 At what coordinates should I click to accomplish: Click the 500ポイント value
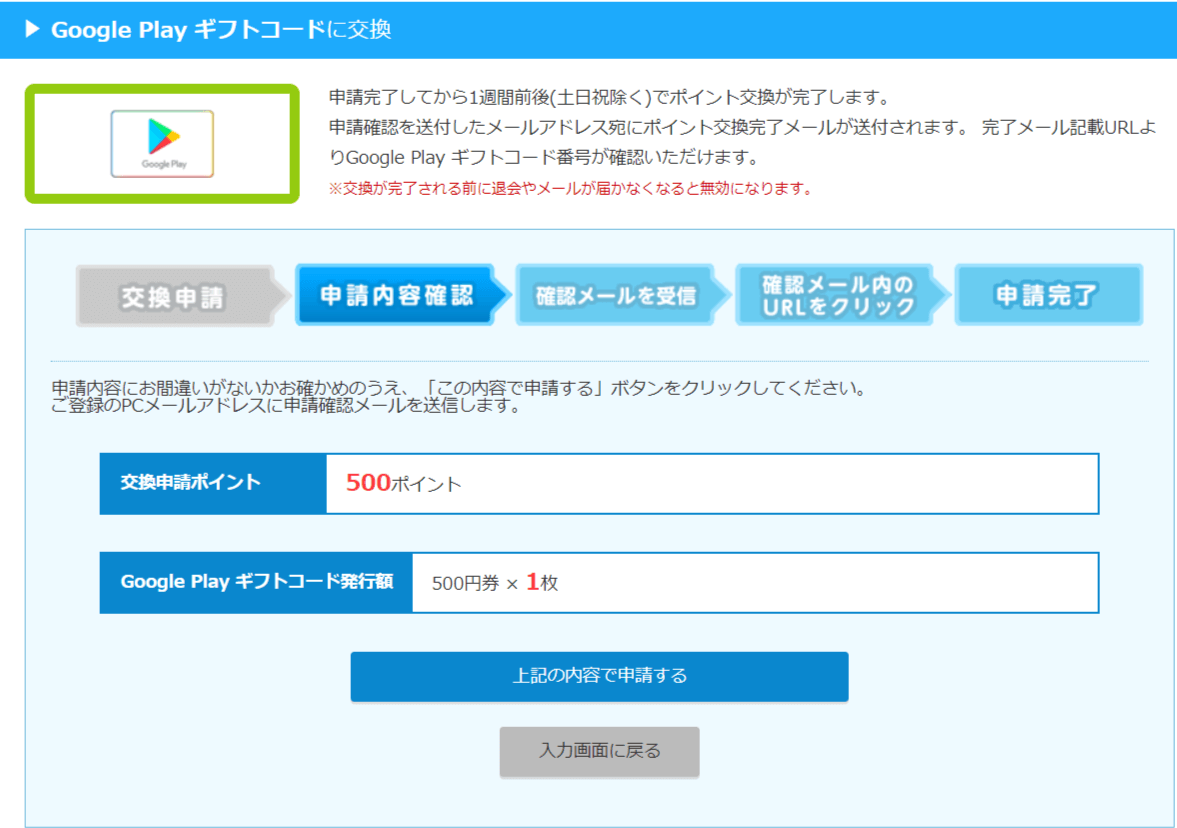click(403, 483)
